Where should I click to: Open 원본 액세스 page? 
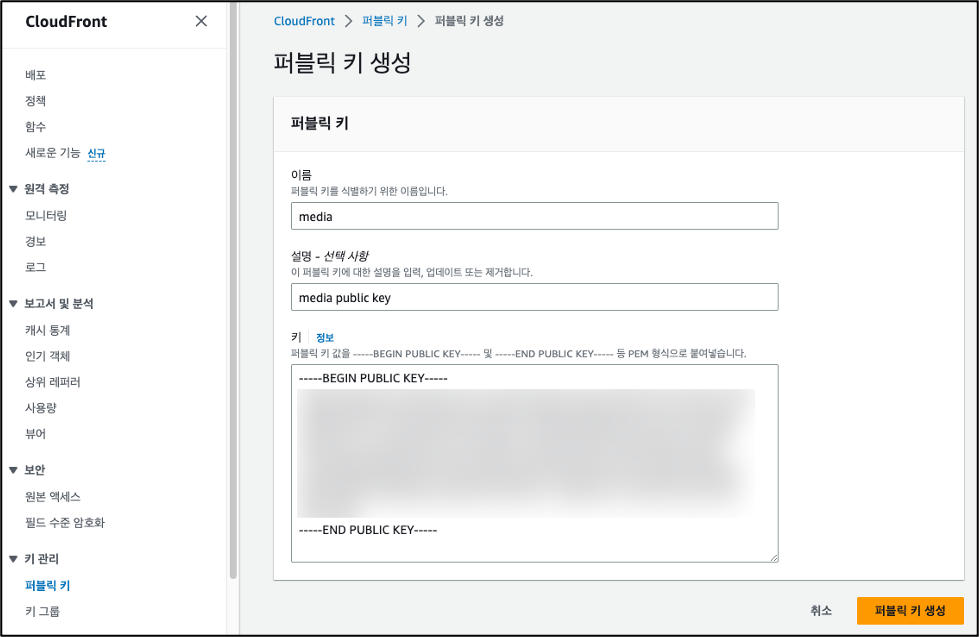click(52, 497)
